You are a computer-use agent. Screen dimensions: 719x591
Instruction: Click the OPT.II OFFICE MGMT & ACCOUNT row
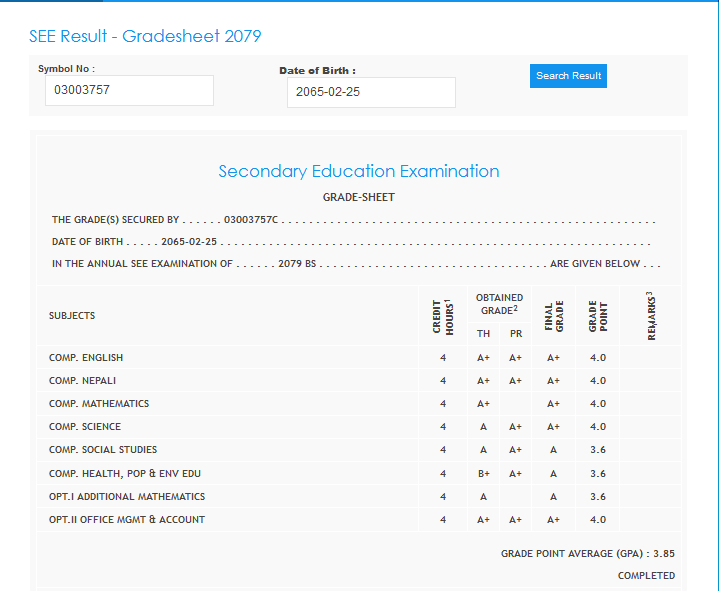[x=127, y=520]
